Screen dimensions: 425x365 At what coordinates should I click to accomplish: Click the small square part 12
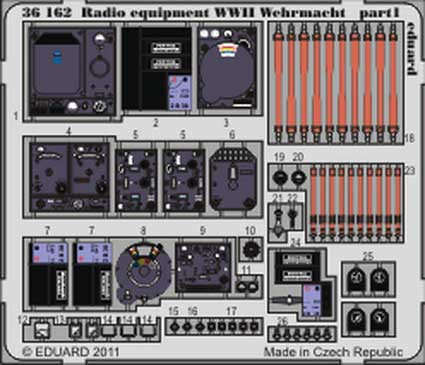pyautogui.click(x=43, y=331)
